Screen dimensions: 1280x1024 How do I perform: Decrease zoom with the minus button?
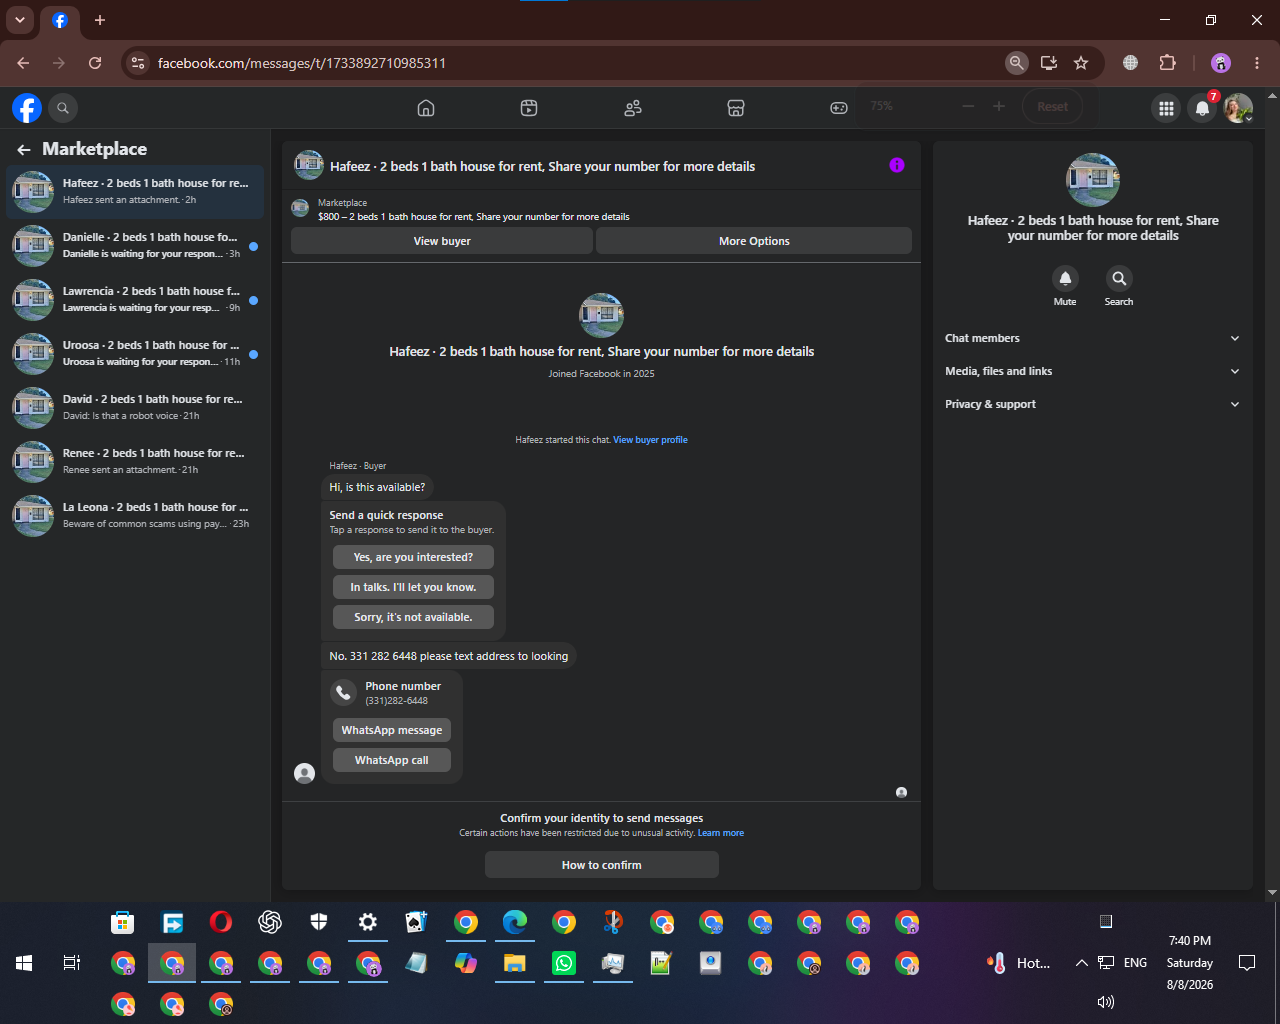pyautogui.click(x=968, y=106)
